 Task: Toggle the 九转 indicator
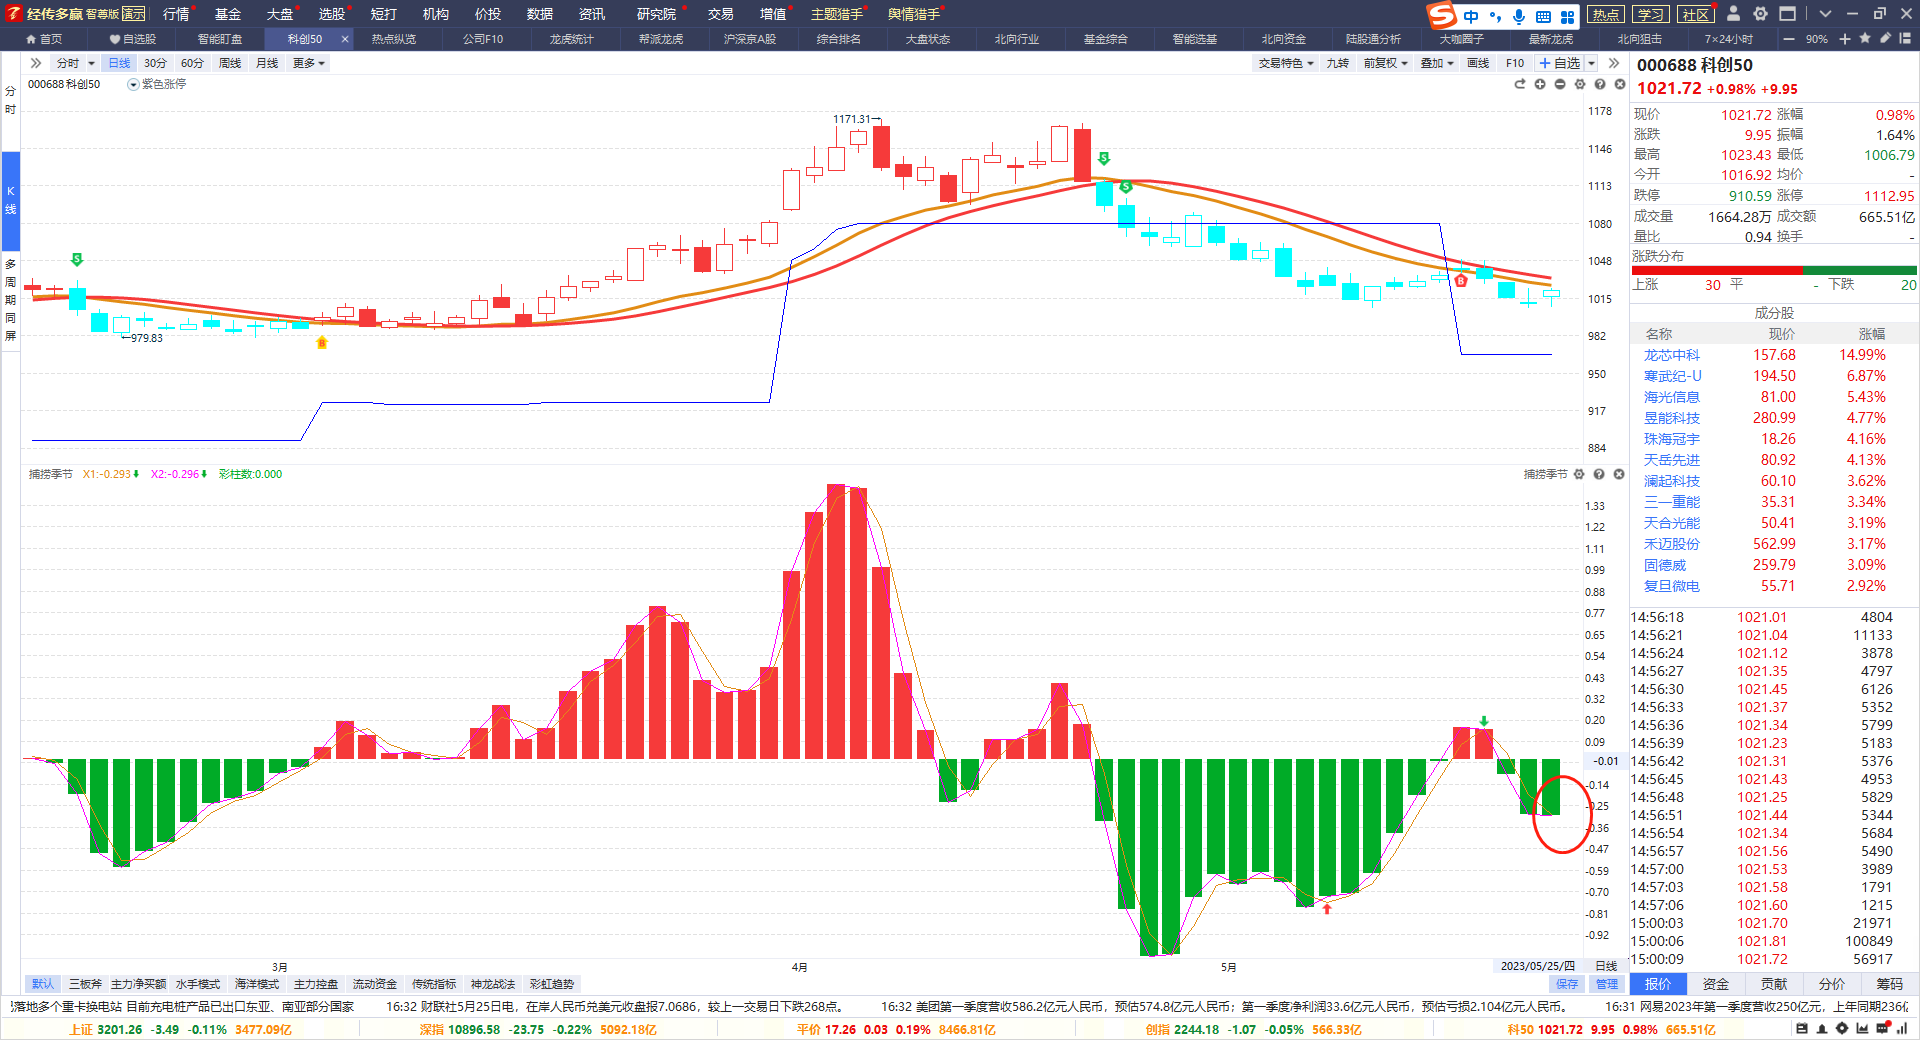[1338, 63]
